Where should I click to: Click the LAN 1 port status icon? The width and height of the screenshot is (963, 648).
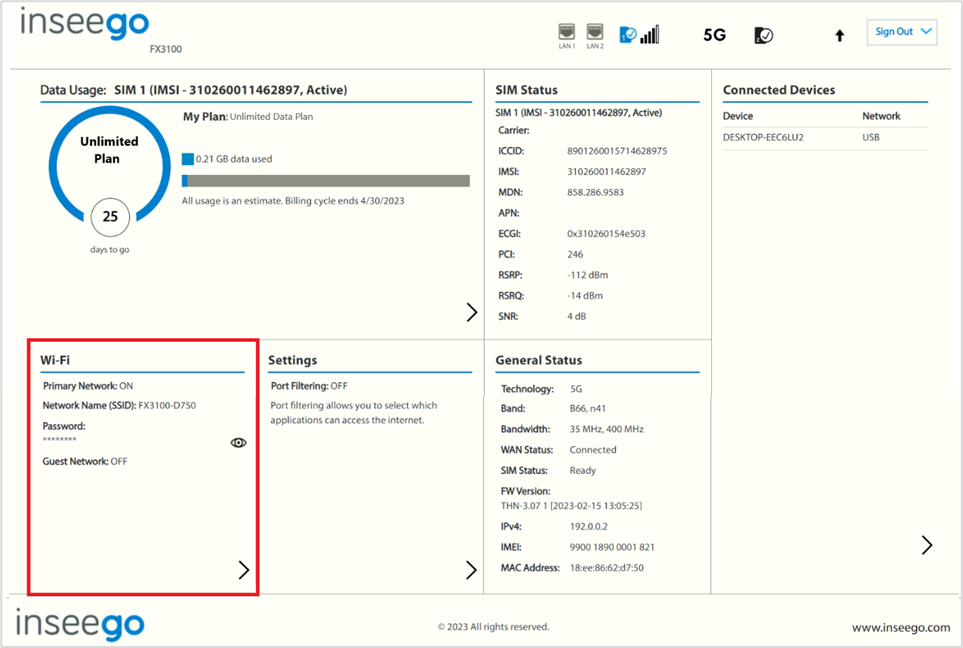click(x=566, y=32)
